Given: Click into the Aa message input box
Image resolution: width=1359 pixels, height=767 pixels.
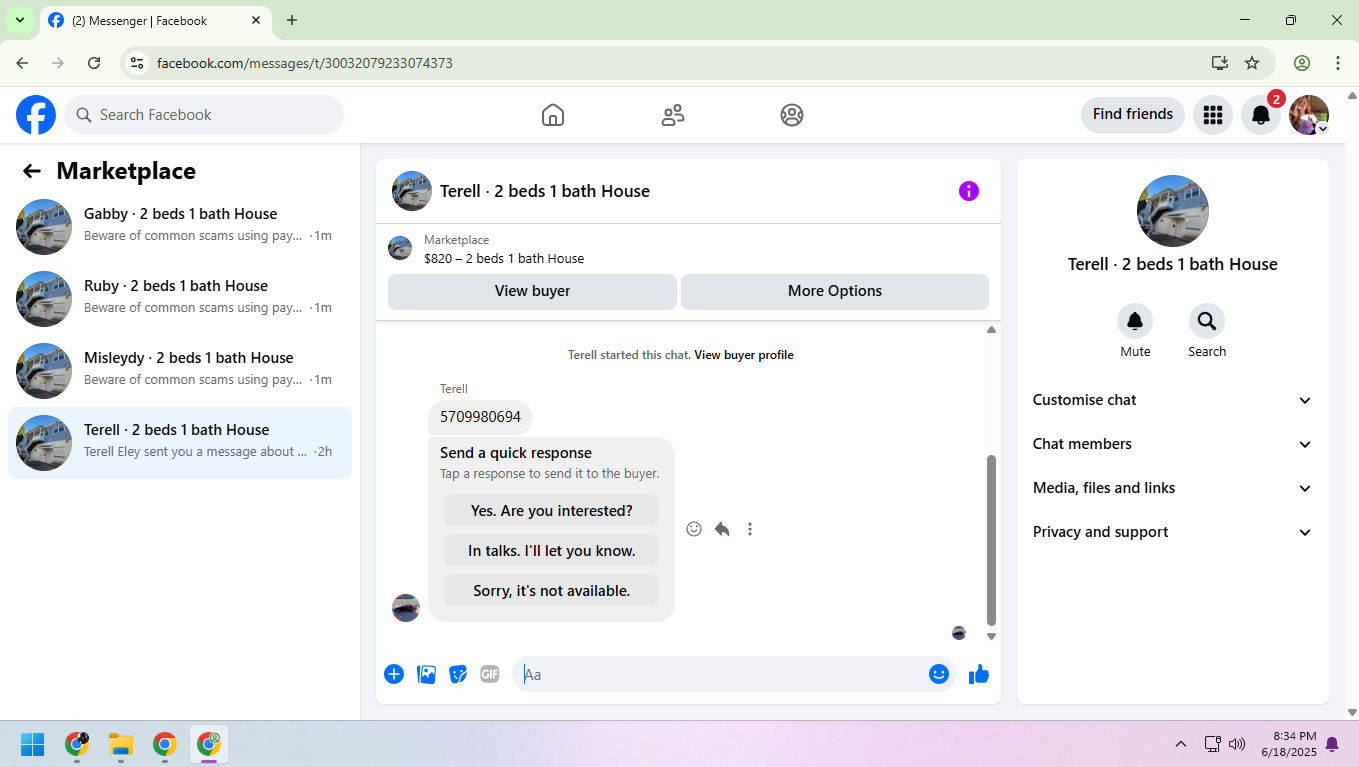Looking at the screenshot, I should point(720,674).
